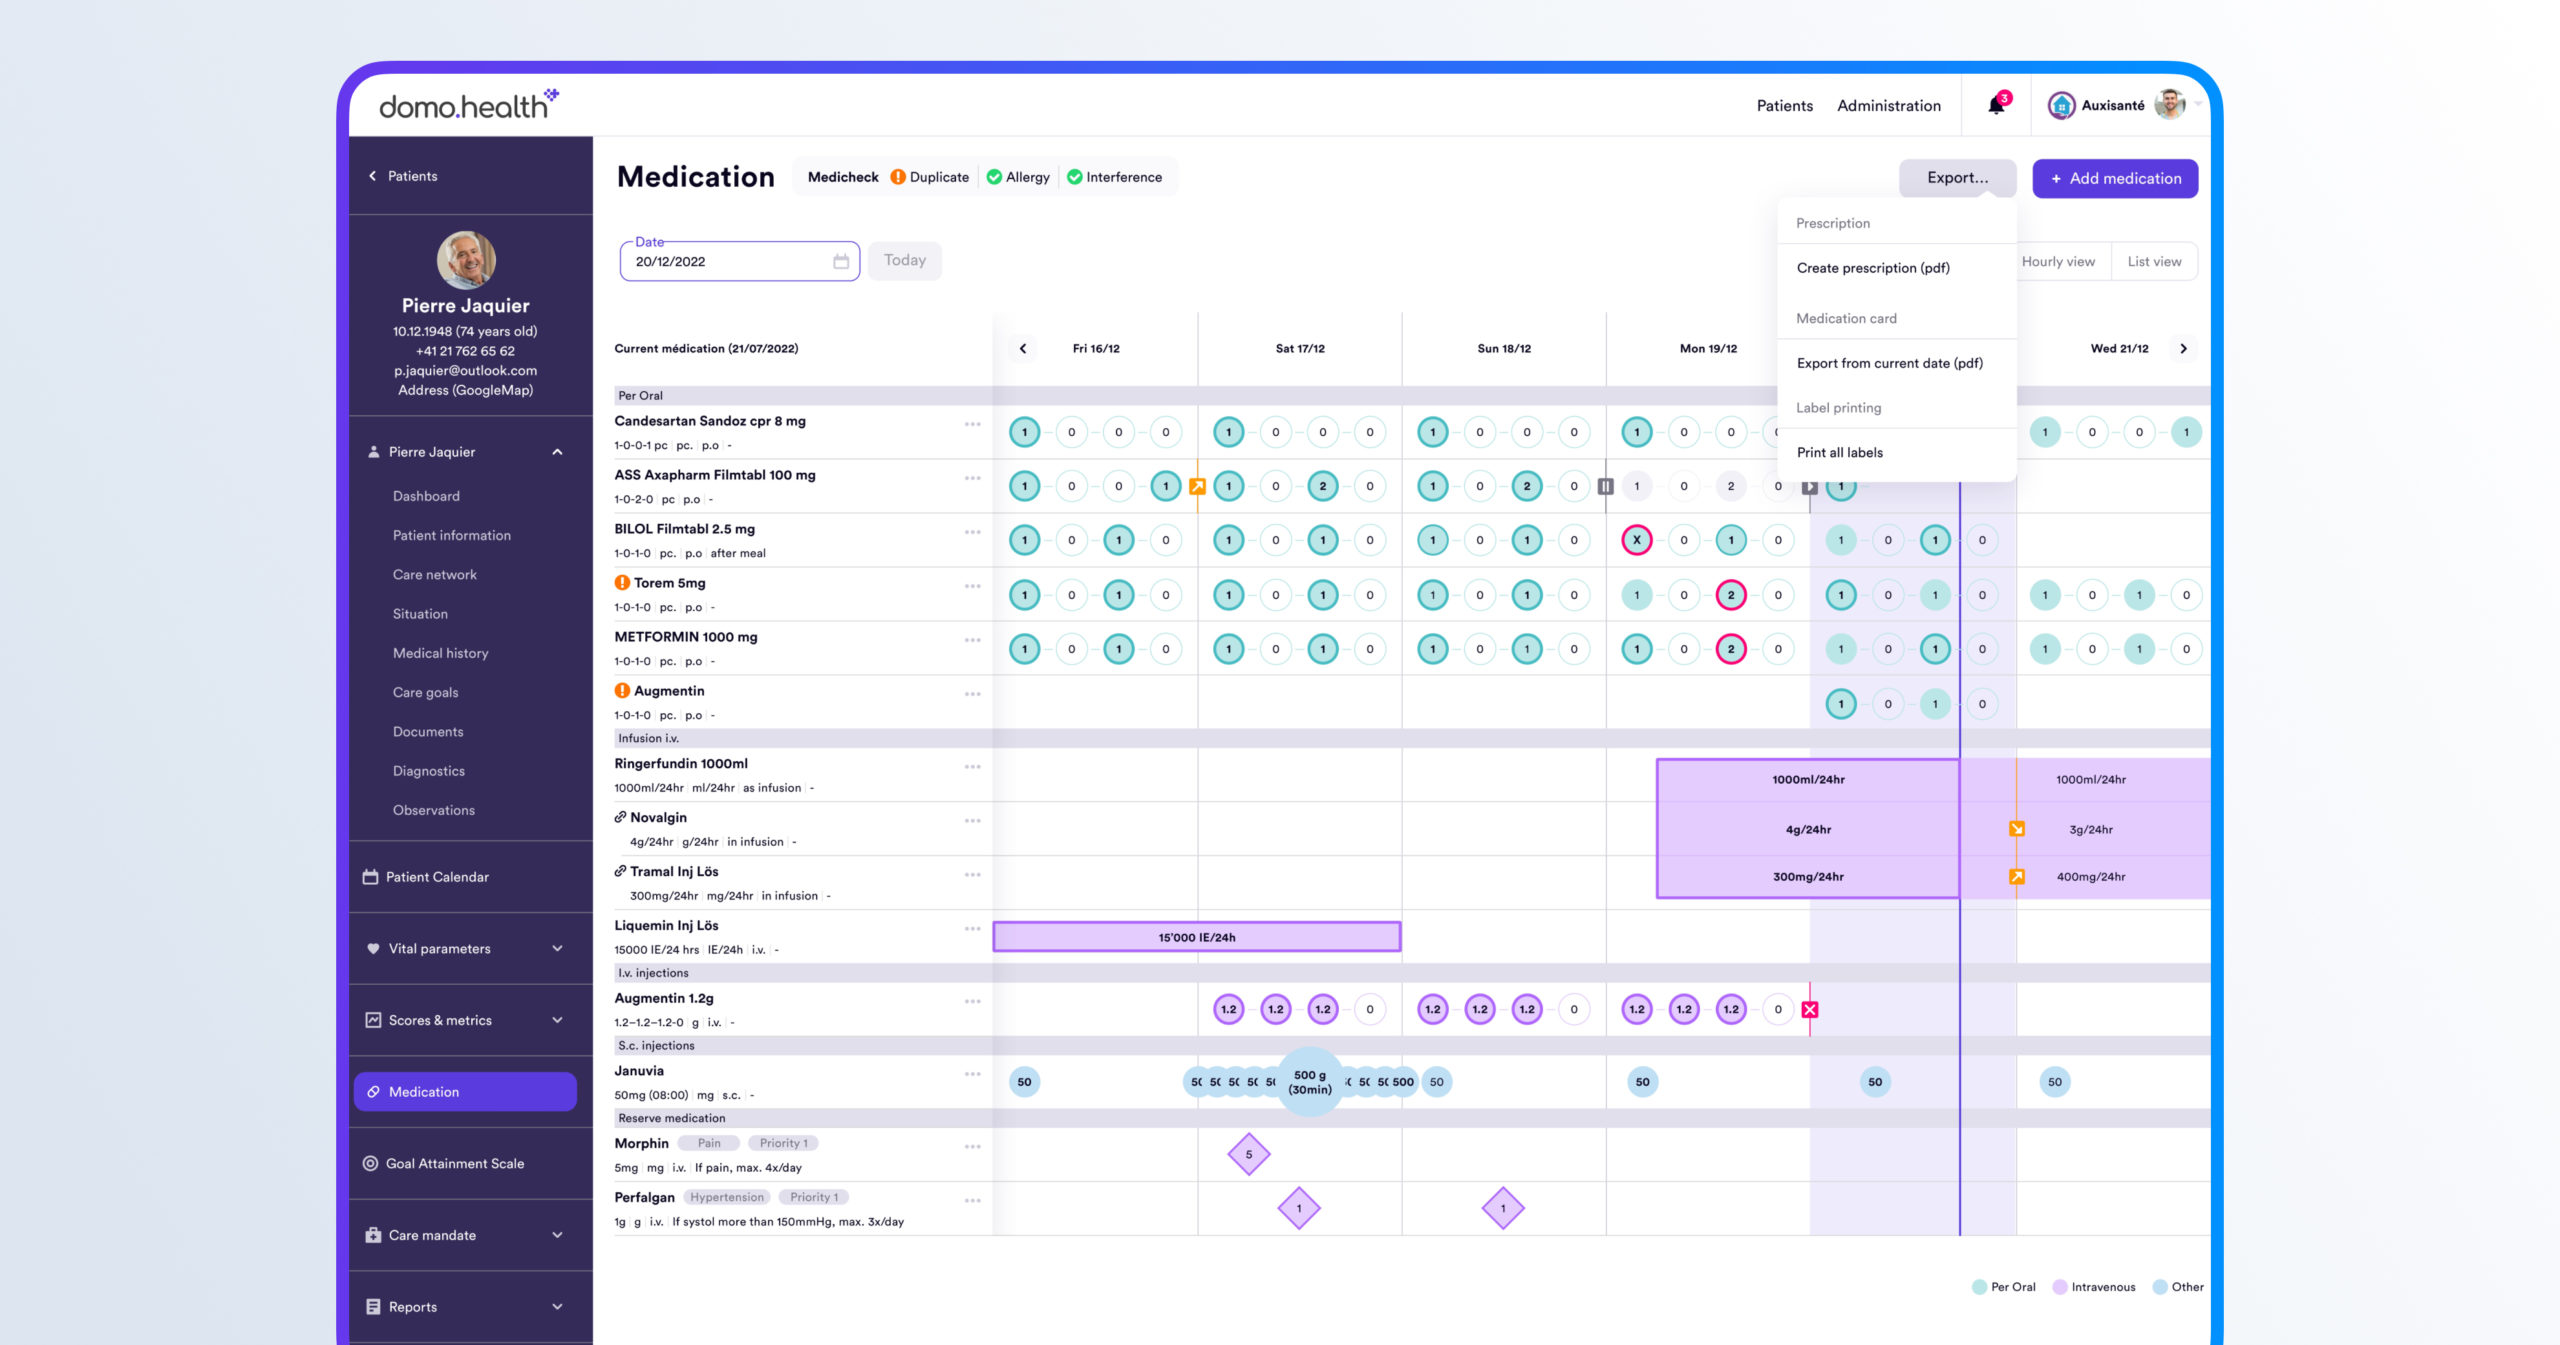Toggle the Interference medicheck indicator
Image resolution: width=2560 pixels, height=1345 pixels.
coord(1114,177)
